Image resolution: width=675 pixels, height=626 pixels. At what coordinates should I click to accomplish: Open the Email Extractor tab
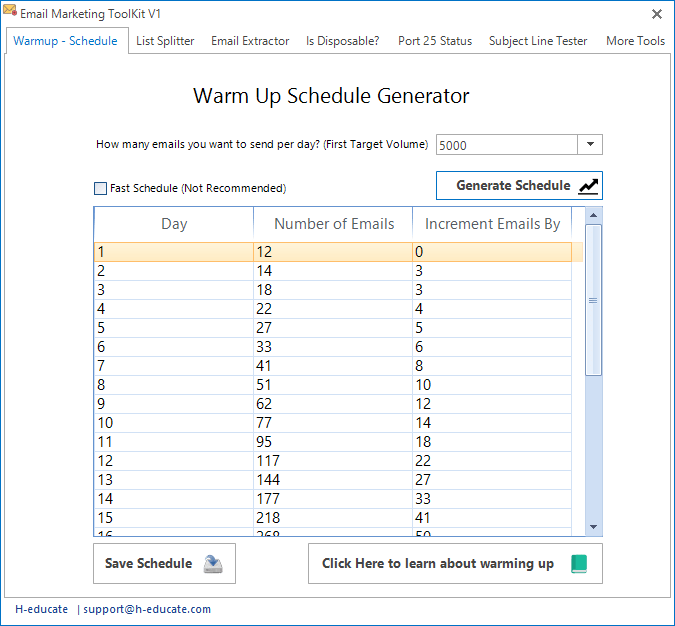[250, 41]
